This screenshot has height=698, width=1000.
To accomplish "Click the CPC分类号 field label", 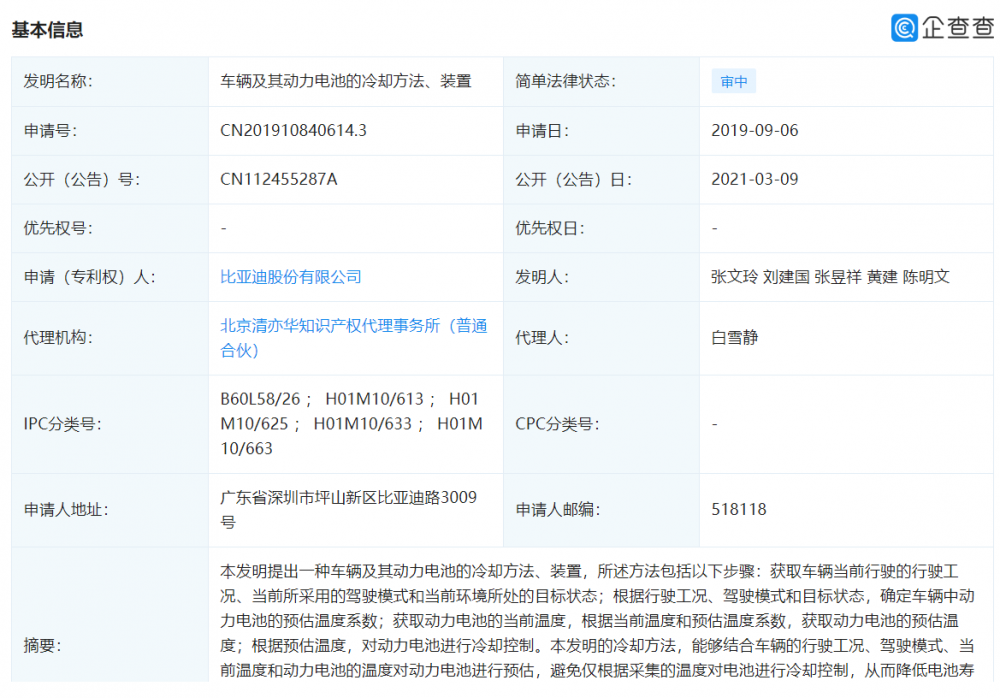I will [x=557, y=424].
